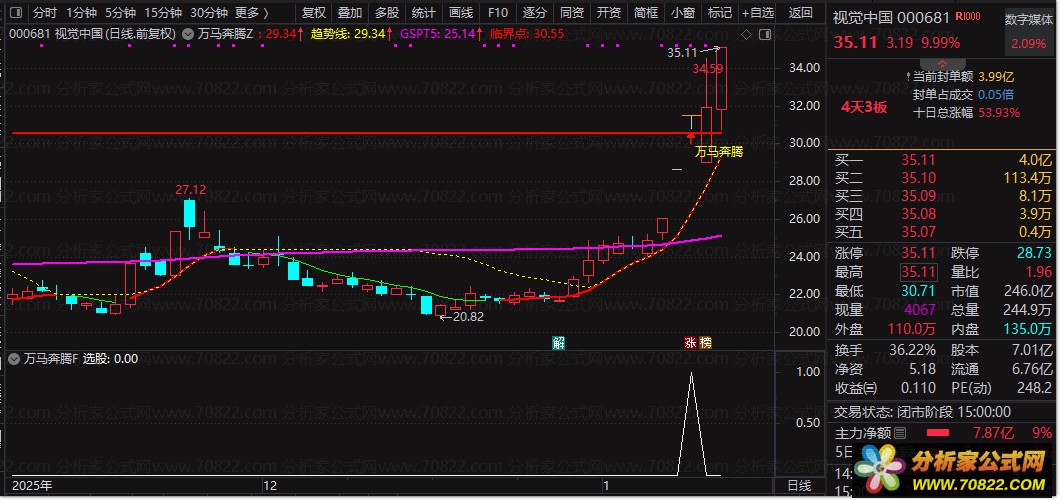Click the PE(动) value 248.2
Screen dimensions: 1062x501
point(1035,388)
